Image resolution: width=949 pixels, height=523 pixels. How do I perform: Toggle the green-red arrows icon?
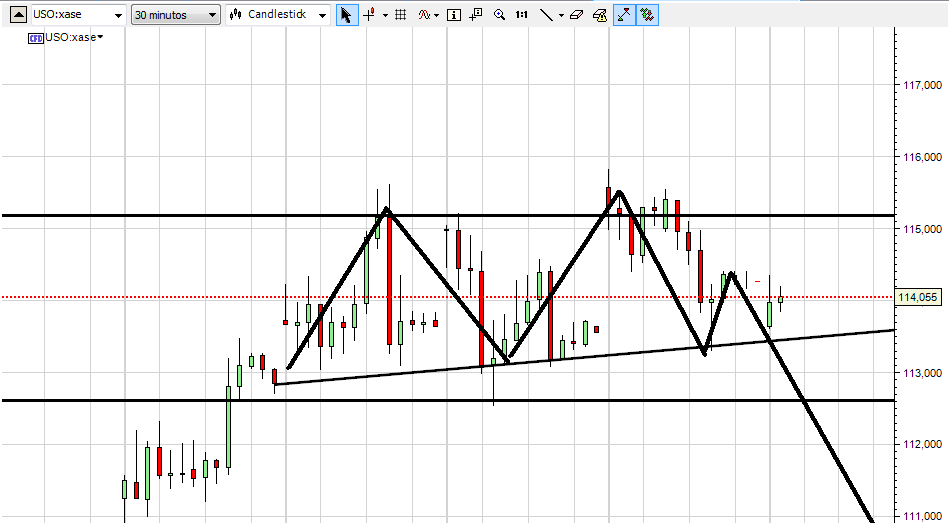tap(647, 15)
